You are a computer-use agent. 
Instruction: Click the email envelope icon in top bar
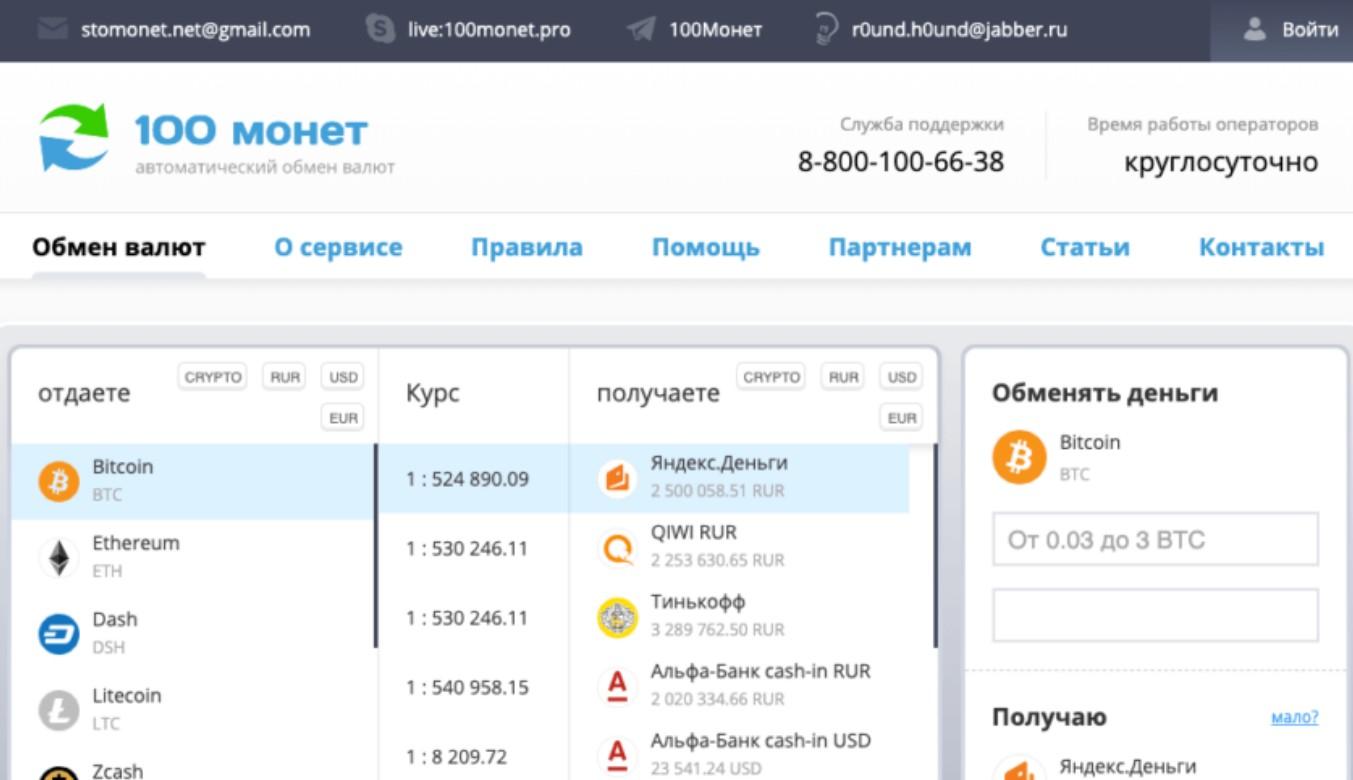pos(52,29)
